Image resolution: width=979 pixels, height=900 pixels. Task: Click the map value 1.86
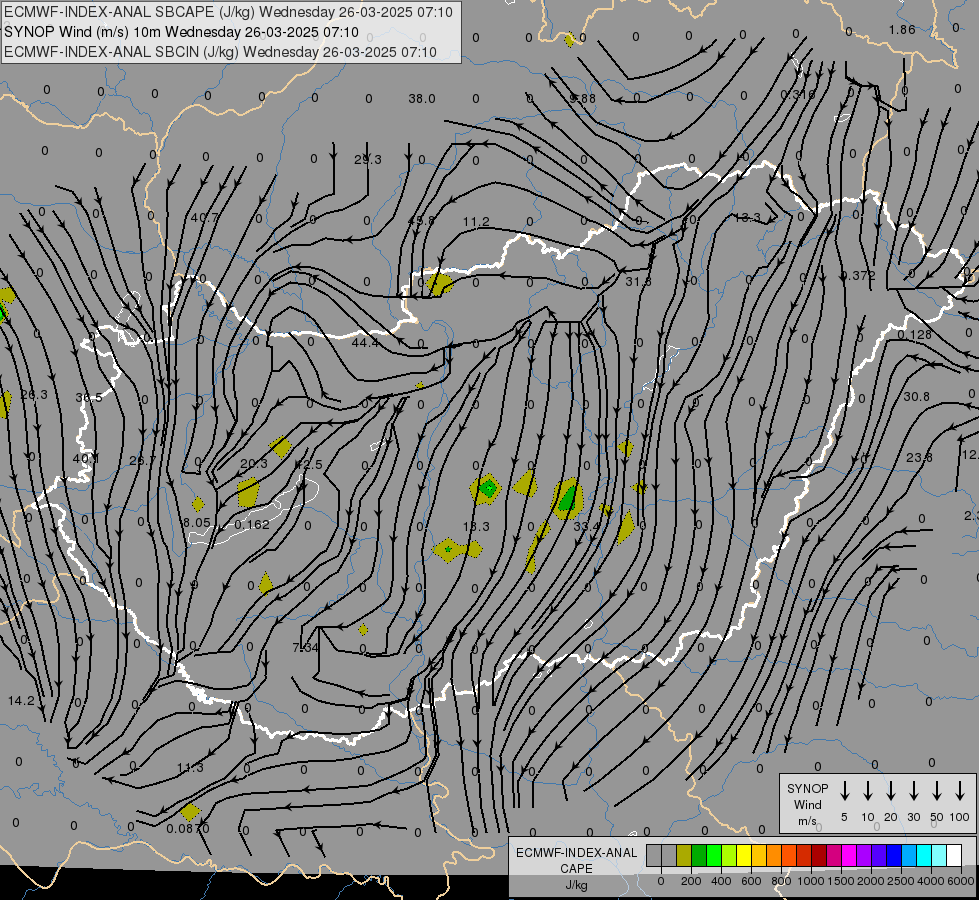902,29
